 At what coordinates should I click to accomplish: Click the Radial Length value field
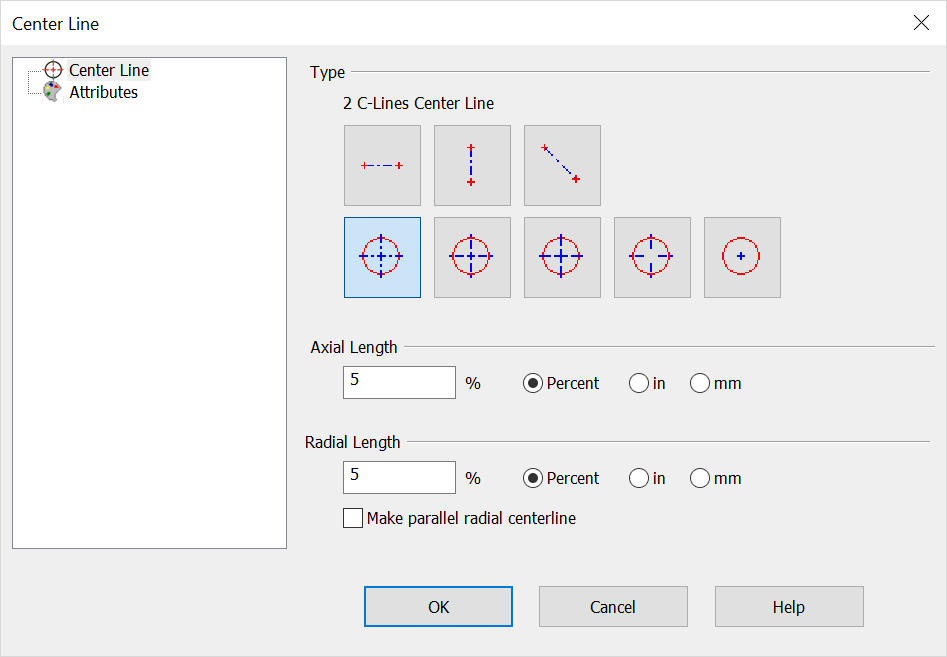pyautogui.click(x=398, y=477)
